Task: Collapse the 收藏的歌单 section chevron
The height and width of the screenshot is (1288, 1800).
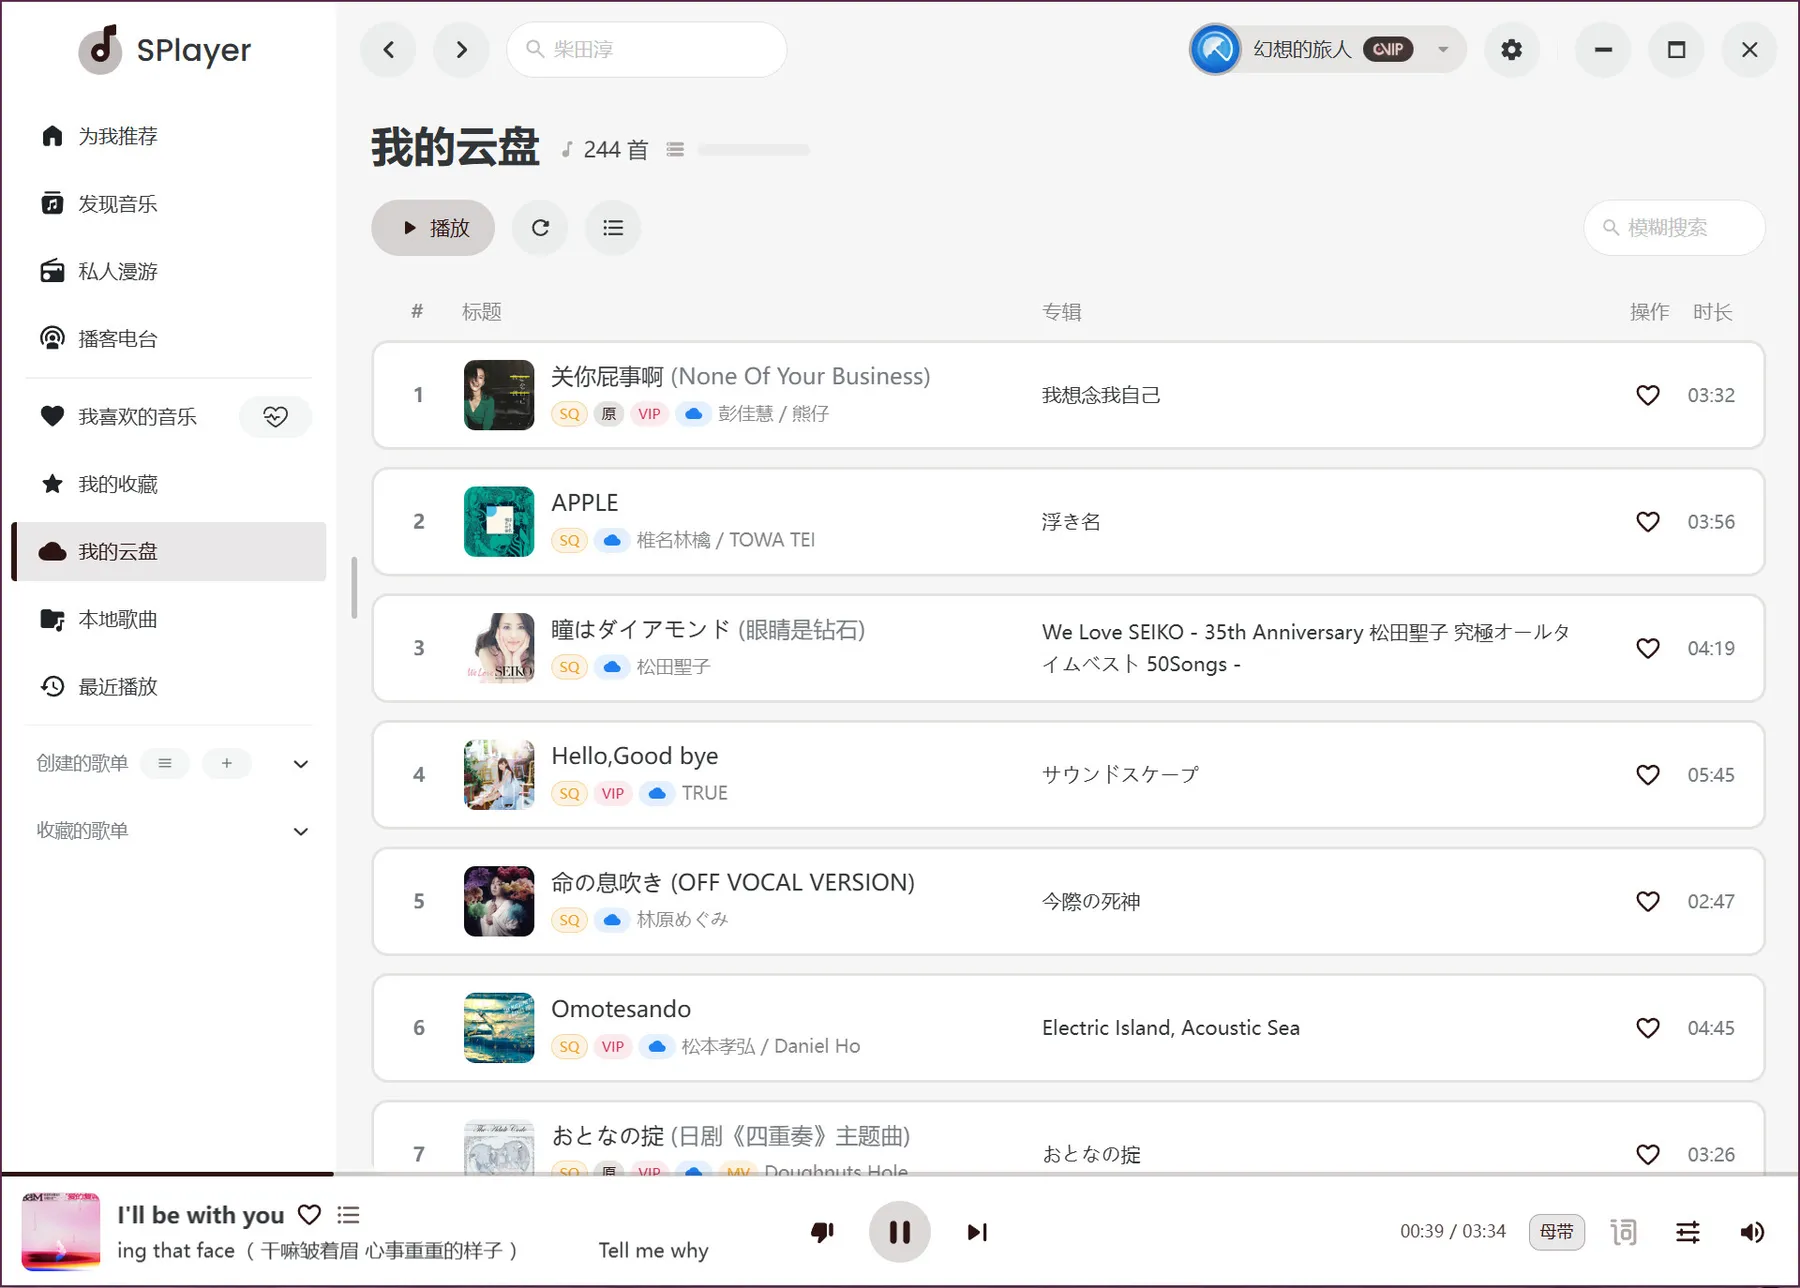Action: [x=300, y=832]
